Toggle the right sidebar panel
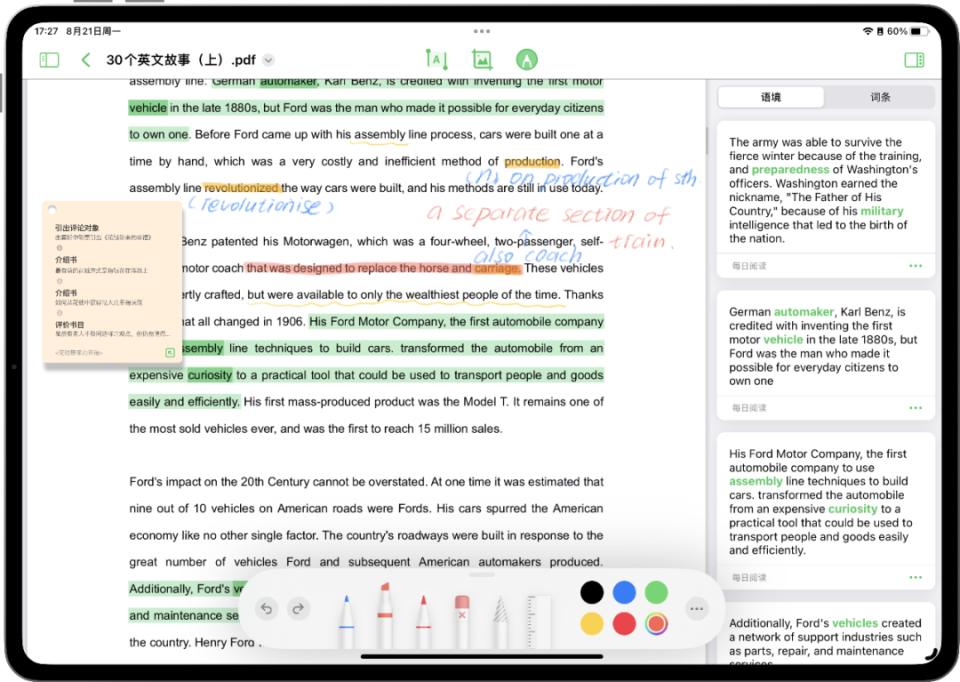Viewport: 960px width, 682px height. click(914, 59)
